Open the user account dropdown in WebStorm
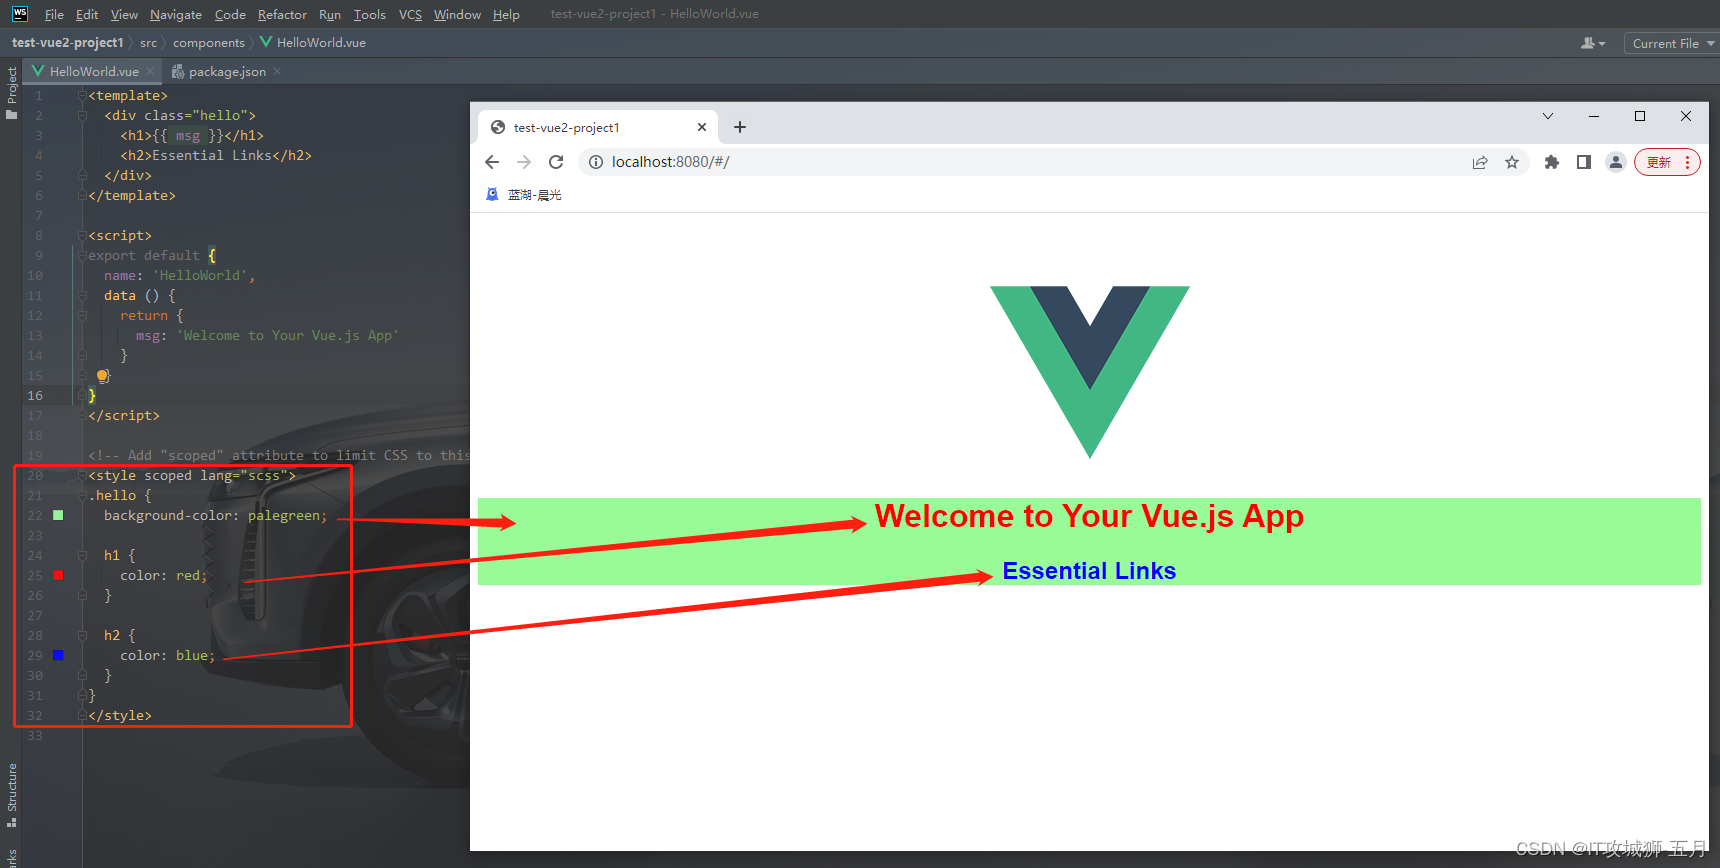 pyautogui.click(x=1593, y=43)
